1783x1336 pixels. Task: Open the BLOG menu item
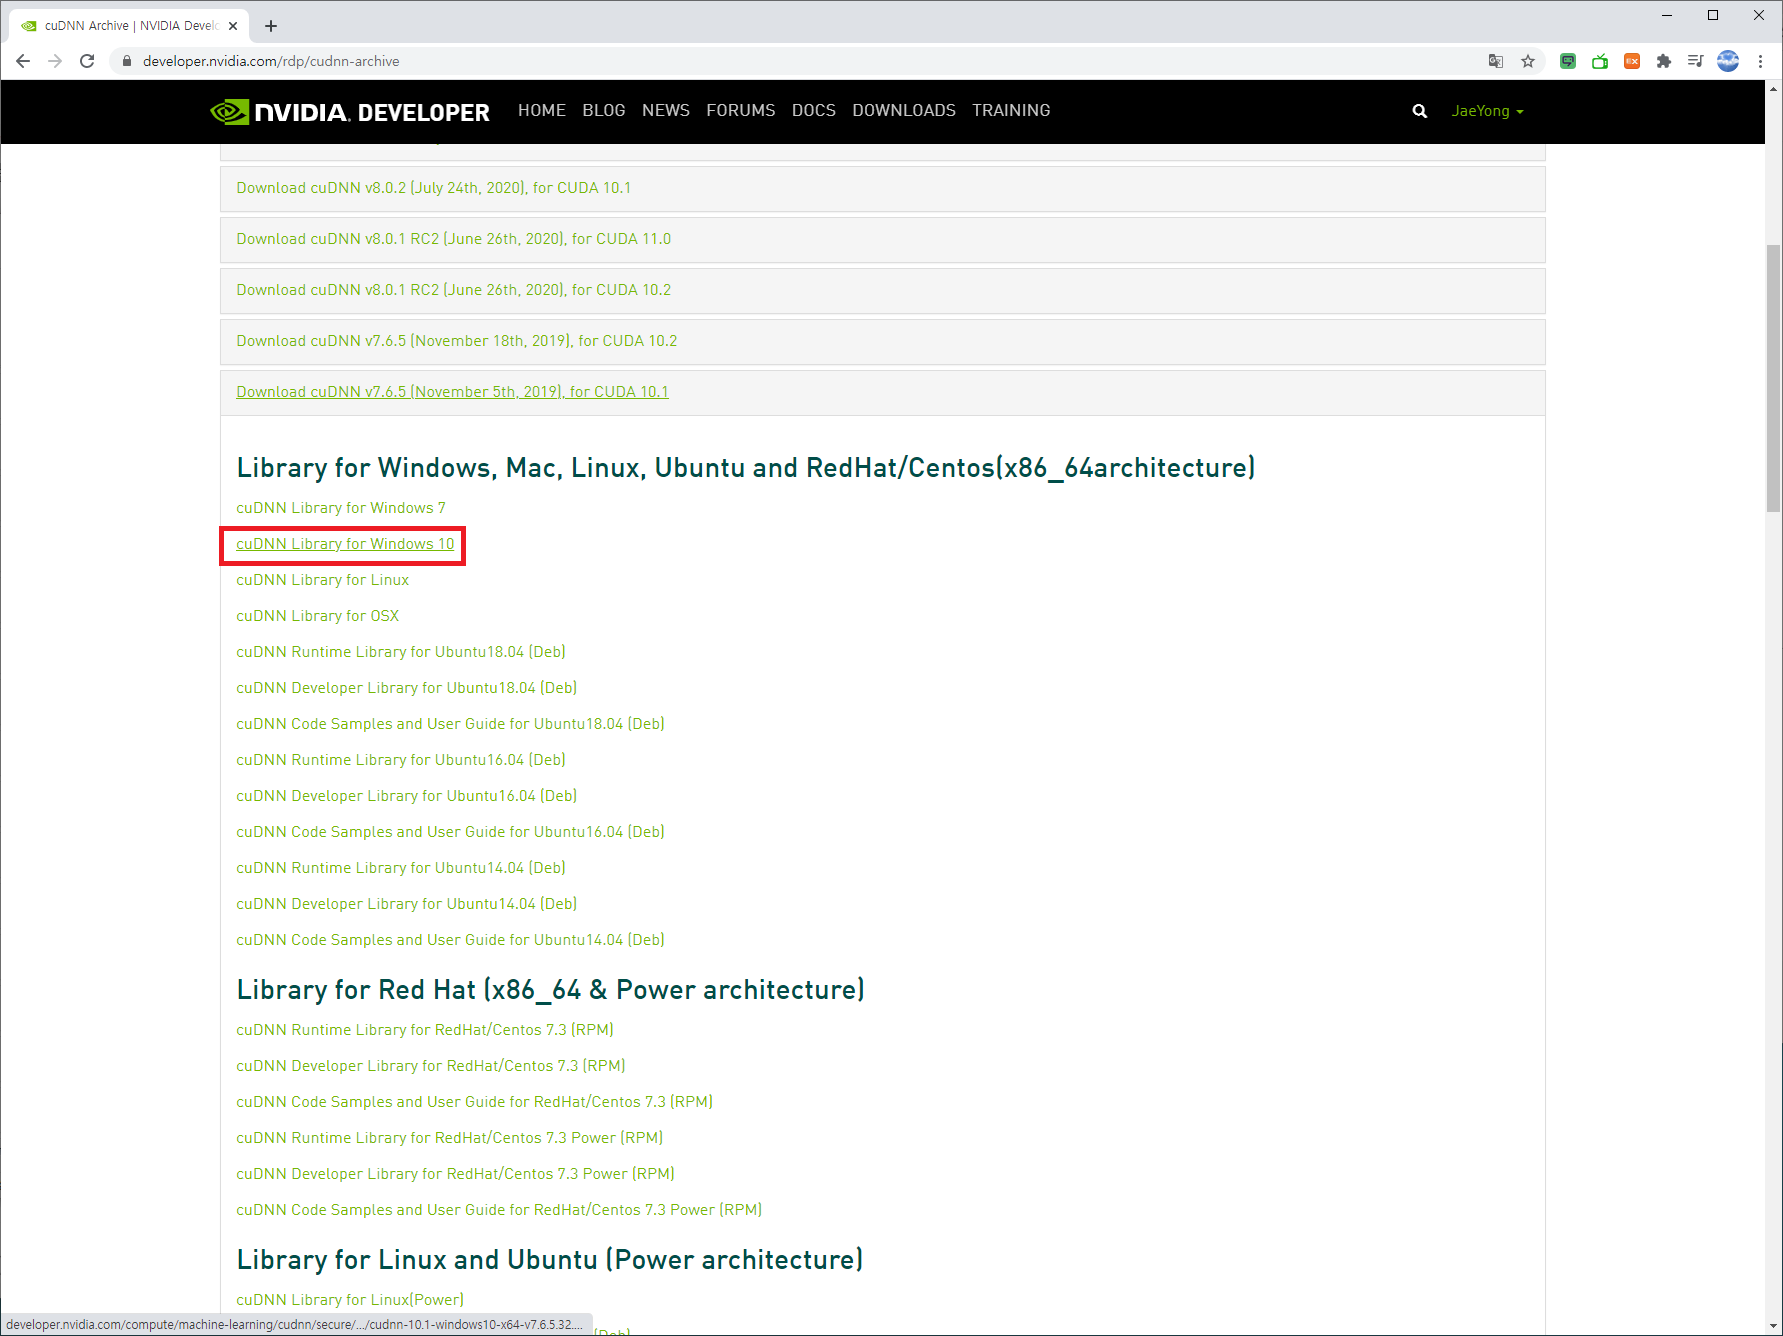point(604,110)
